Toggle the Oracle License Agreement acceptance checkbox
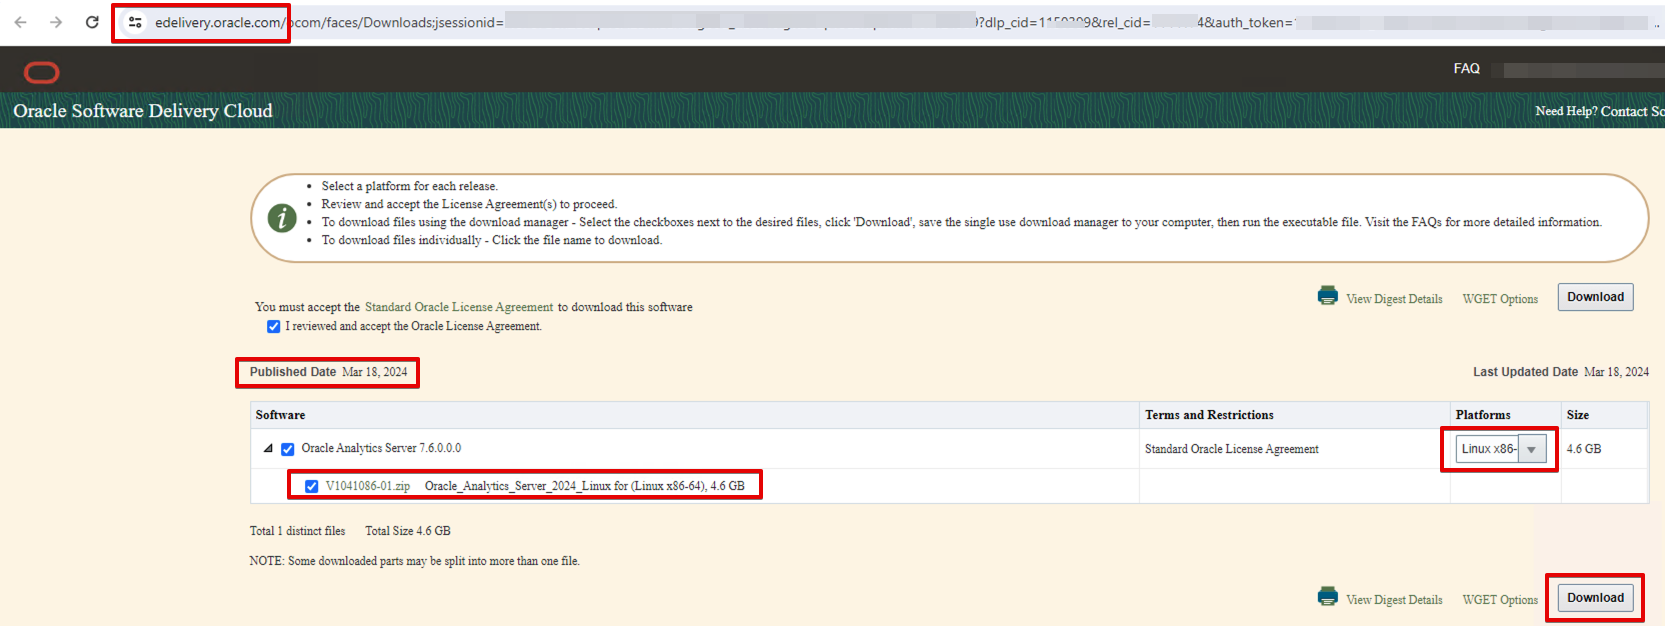Viewport: 1665px width, 626px height. (x=273, y=327)
